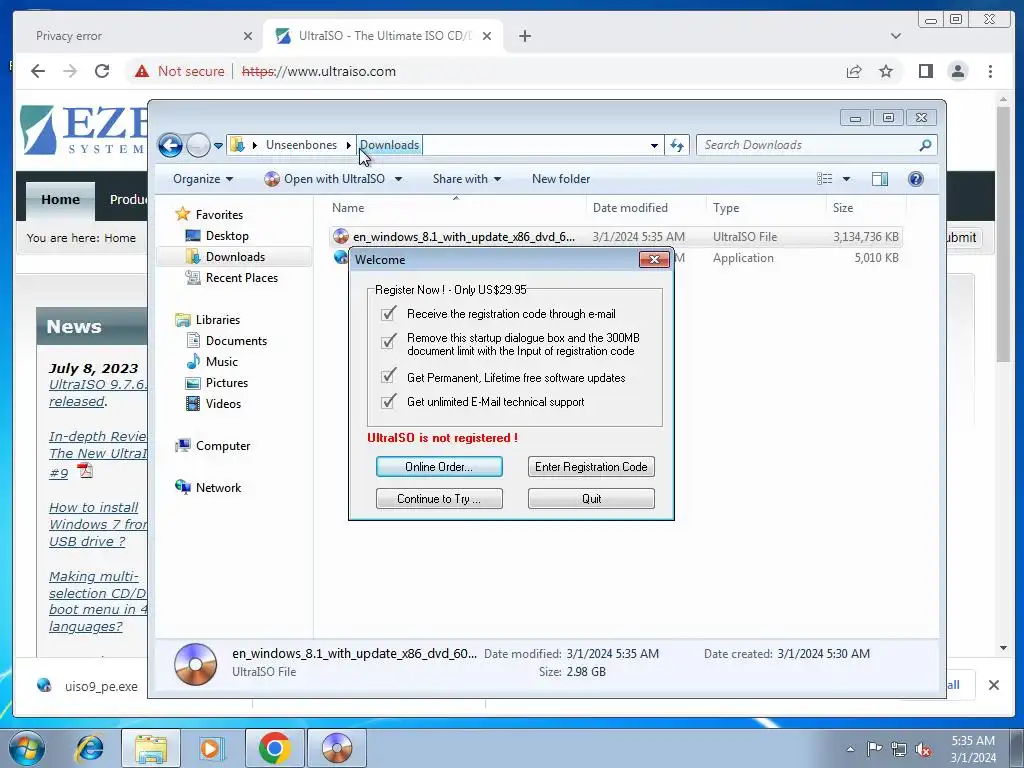Switch to Privacy error browser tab
1024x768 pixels.
pos(137,36)
